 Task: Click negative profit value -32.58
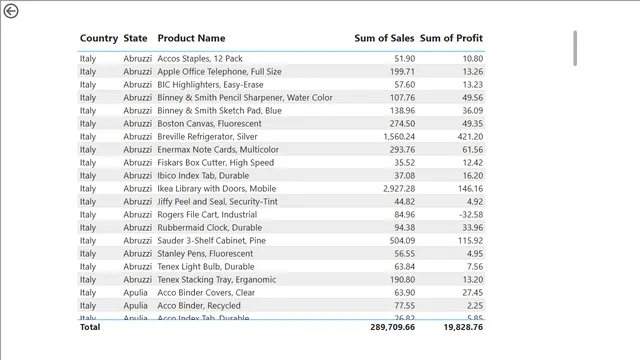point(471,215)
